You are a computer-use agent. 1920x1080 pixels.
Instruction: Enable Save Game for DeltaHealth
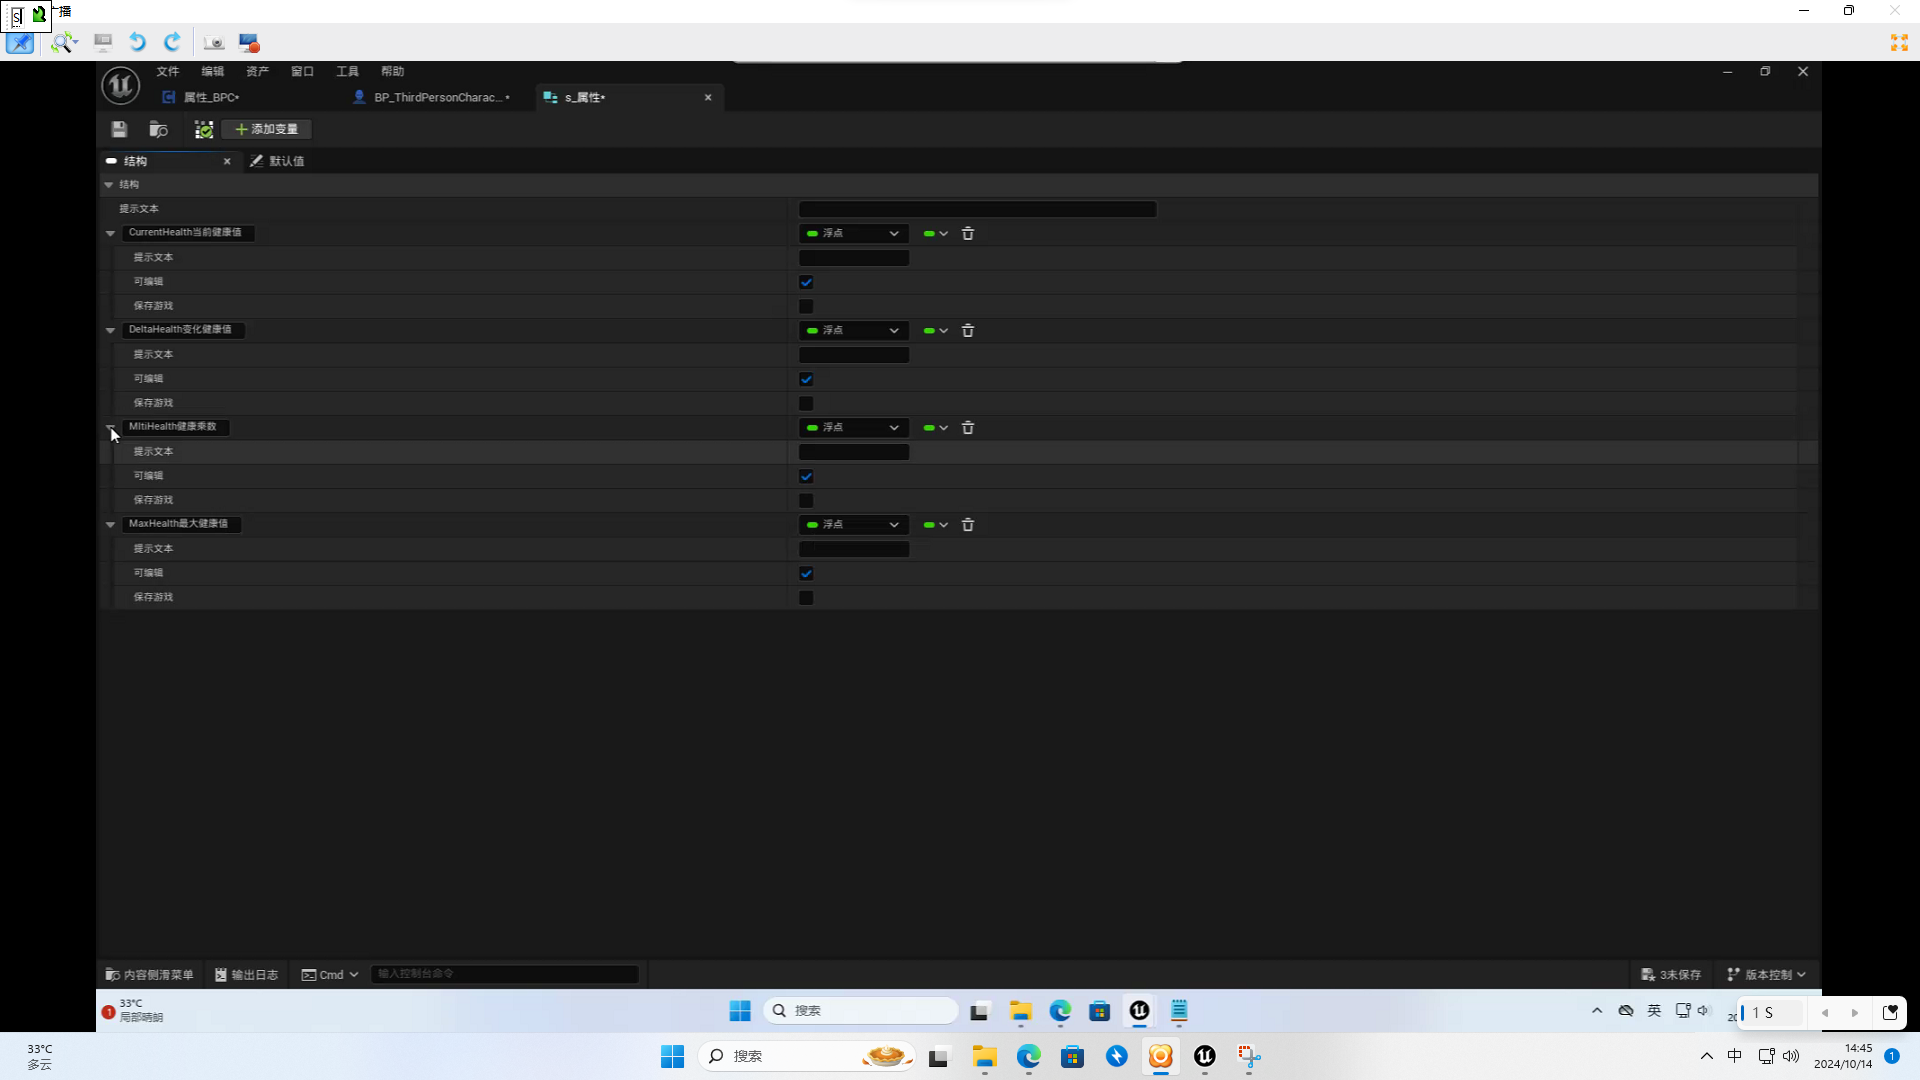click(x=806, y=403)
